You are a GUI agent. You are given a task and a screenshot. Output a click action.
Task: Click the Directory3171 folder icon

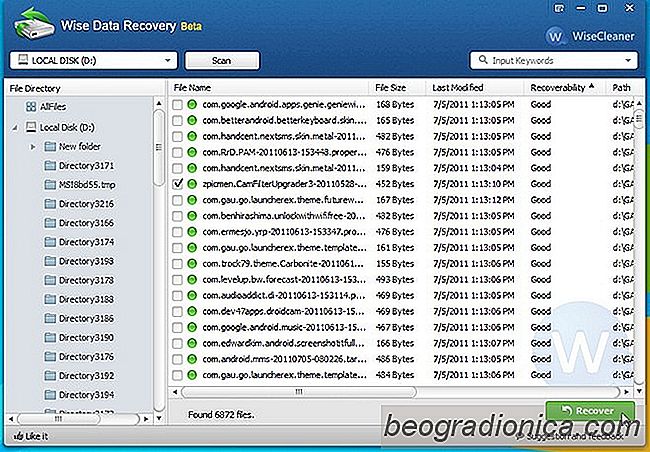(50, 165)
